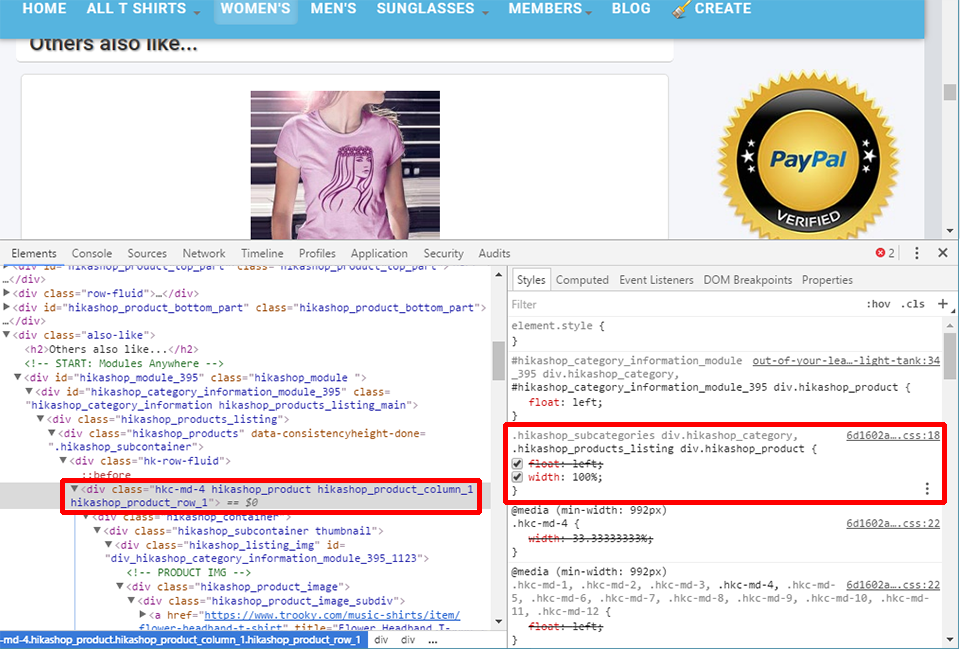
Task: Click the paintbrush icon beside CREATE
Action: tap(681, 9)
